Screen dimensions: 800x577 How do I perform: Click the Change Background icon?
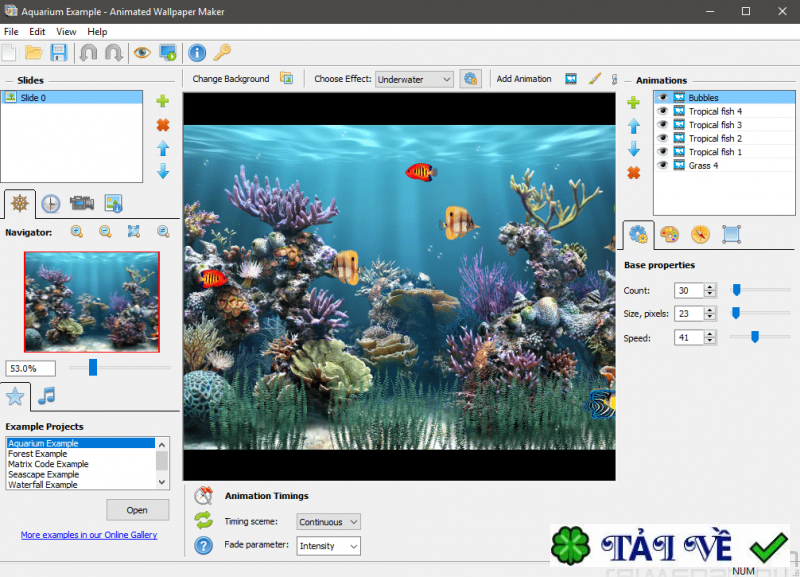point(286,79)
